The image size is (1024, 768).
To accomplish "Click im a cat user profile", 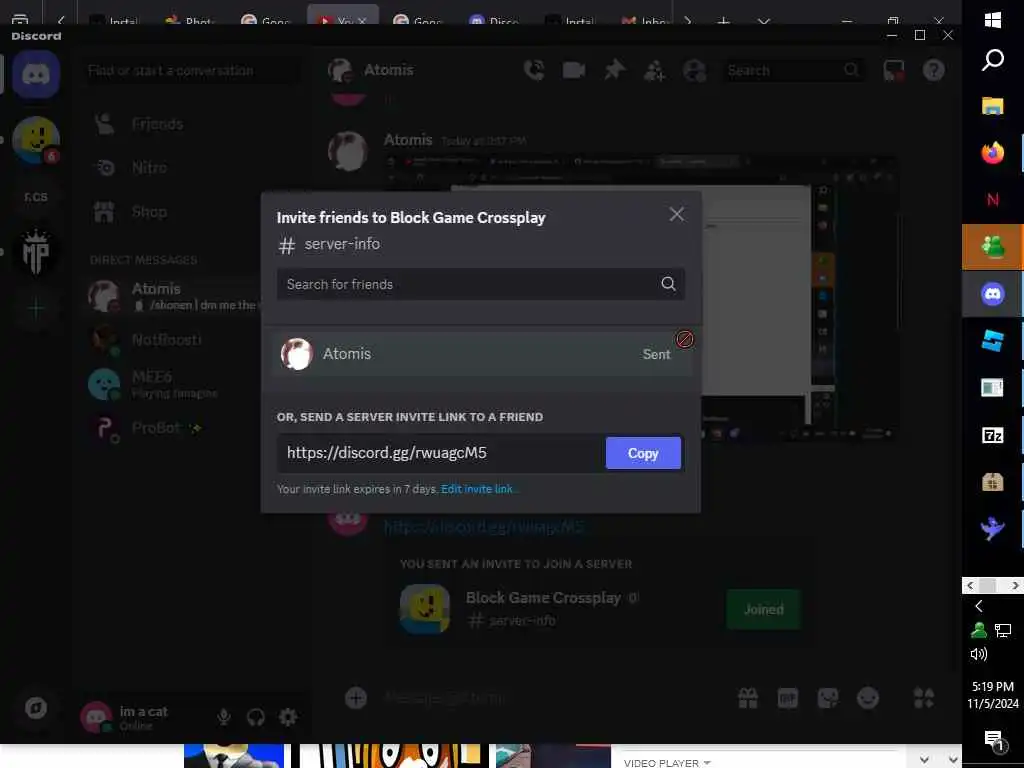I will click(125, 717).
